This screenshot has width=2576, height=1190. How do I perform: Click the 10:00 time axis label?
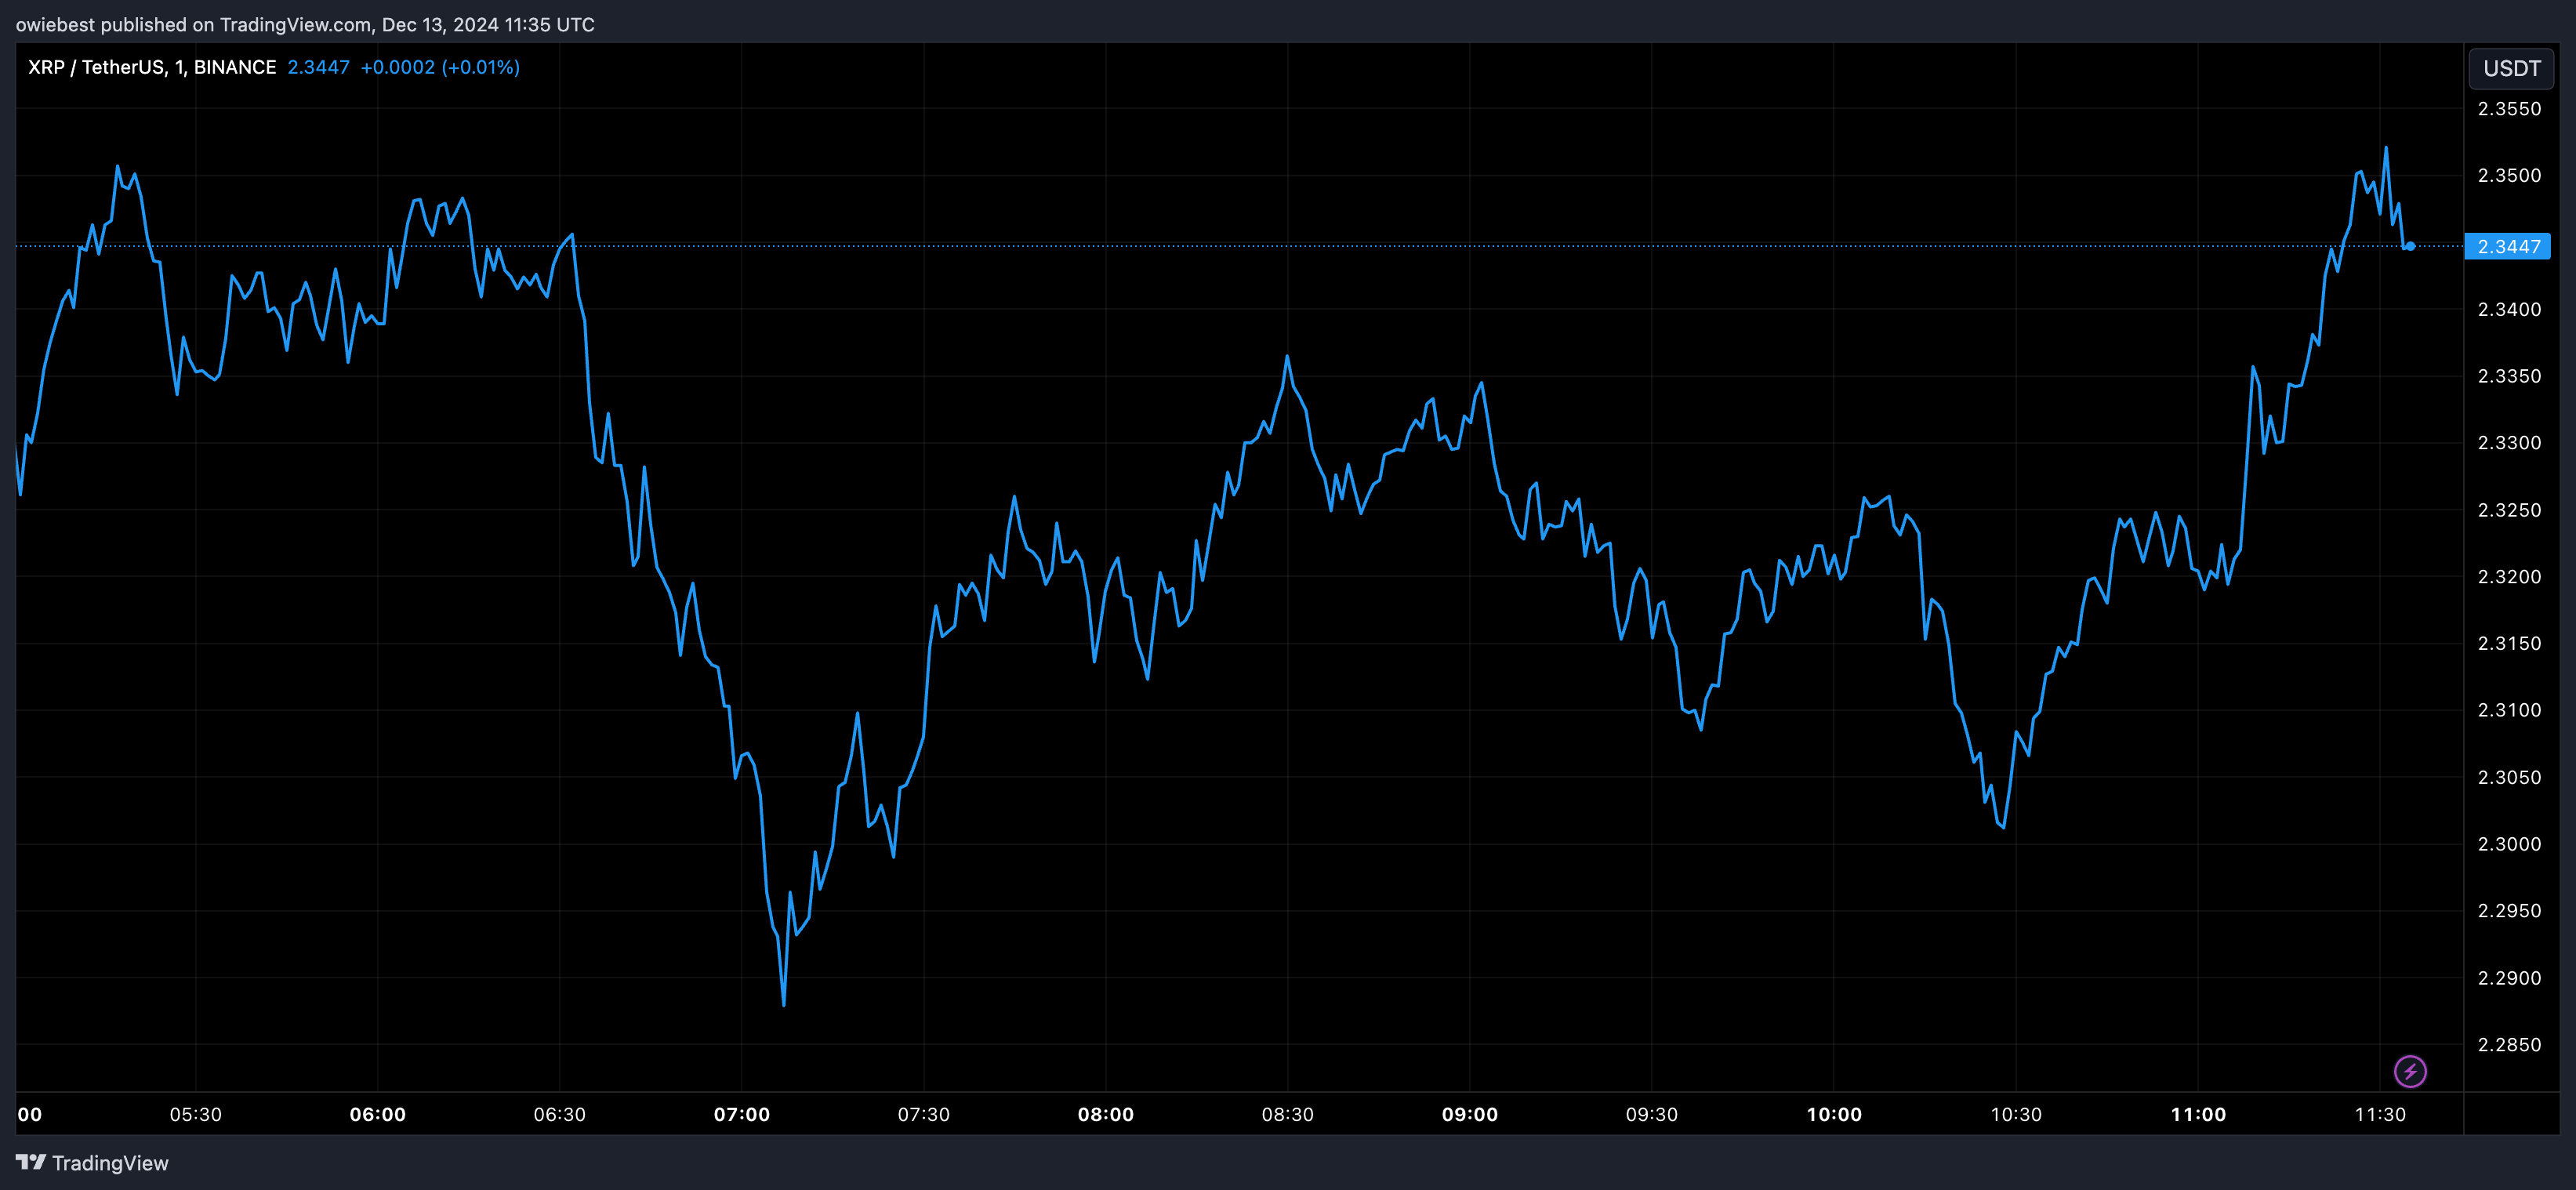[x=1834, y=1115]
